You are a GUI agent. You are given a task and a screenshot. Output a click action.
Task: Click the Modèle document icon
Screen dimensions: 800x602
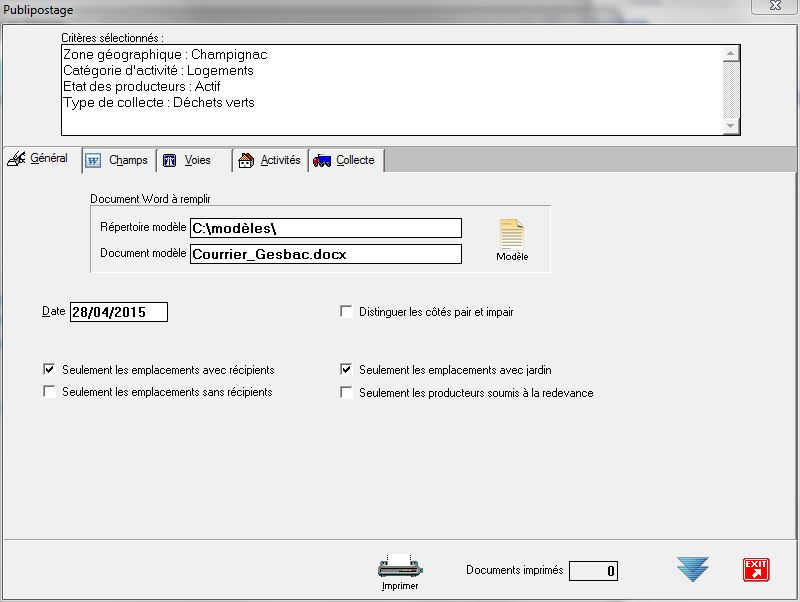point(511,236)
